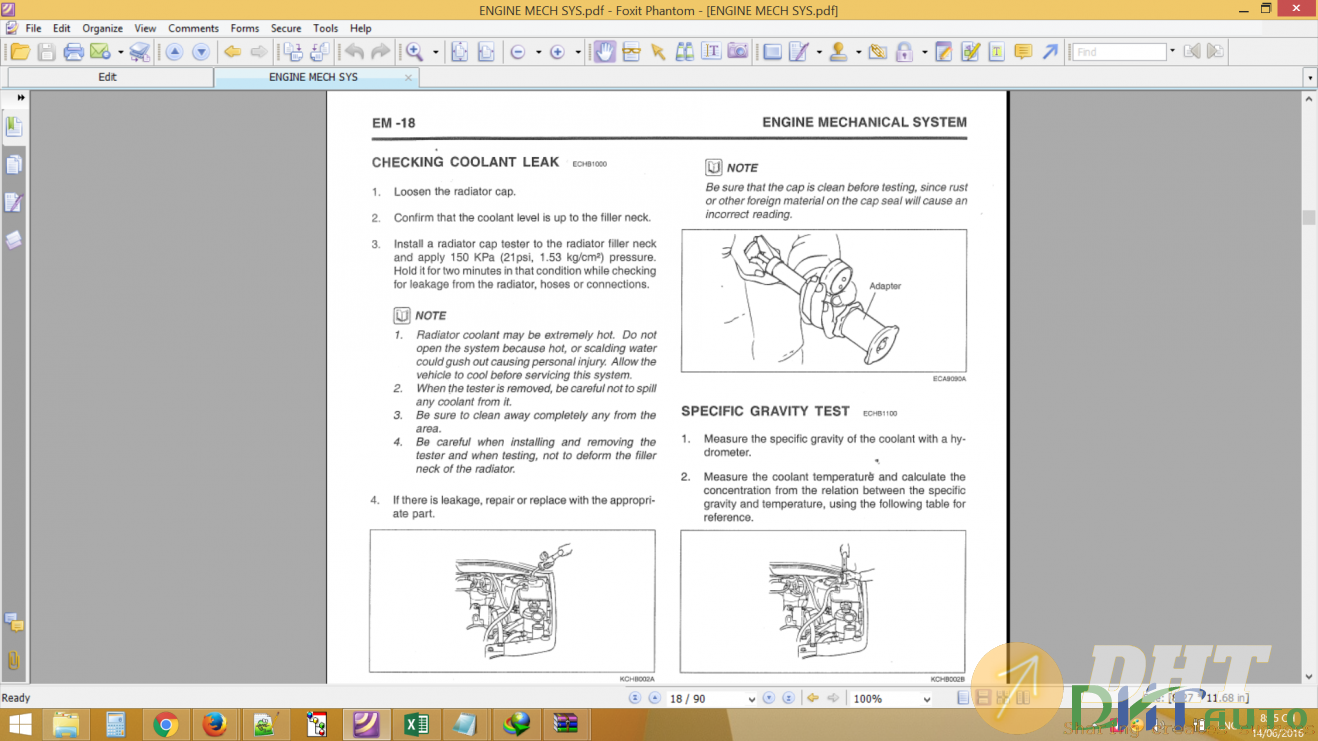Expand the Zoom In dropdown arrow
The height and width of the screenshot is (741, 1318).
coord(578,52)
